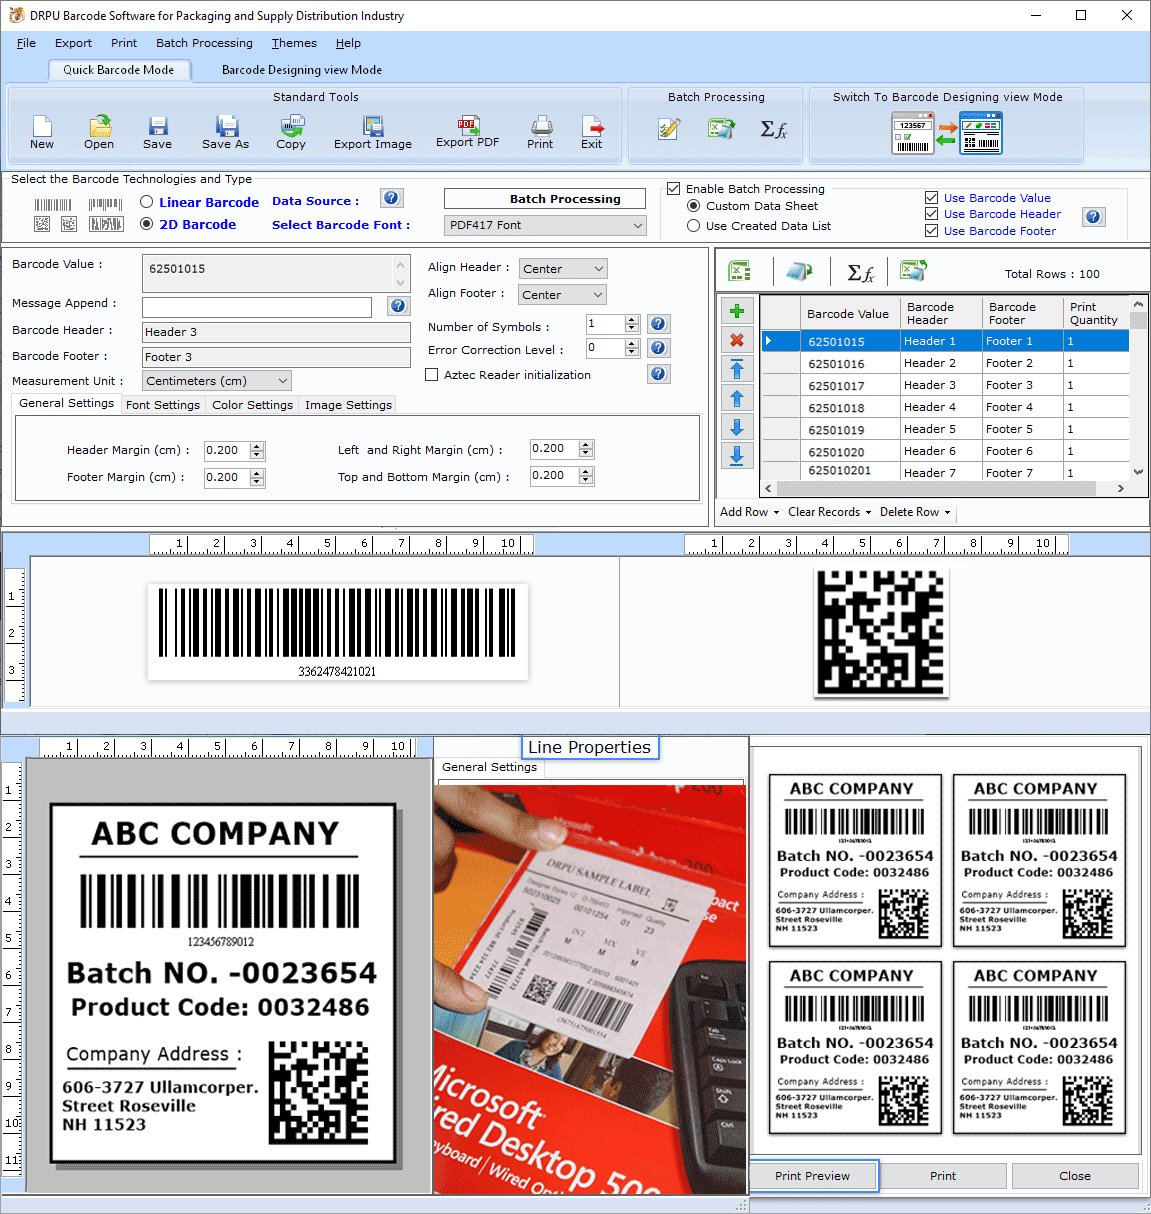Enable Aztec Reader initialization checkbox

(x=432, y=375)
